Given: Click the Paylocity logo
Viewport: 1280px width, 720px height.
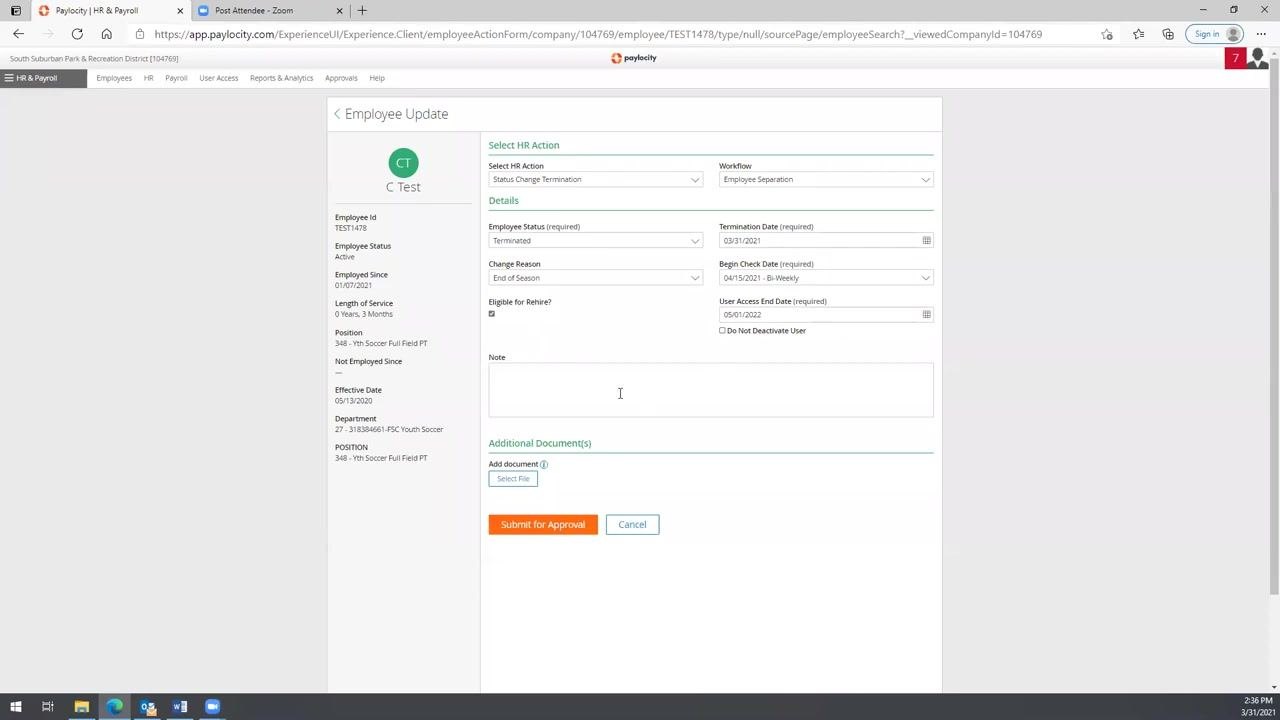Looking at the screenshot, I should [634, 58].
